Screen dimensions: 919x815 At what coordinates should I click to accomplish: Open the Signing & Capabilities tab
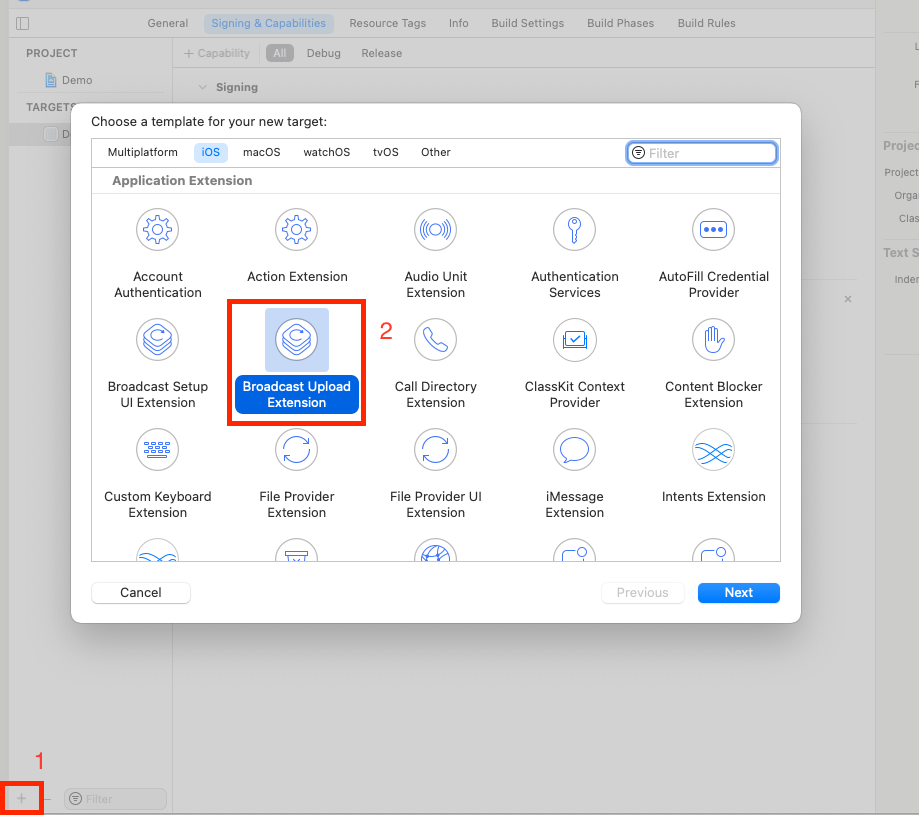click(x=268, y=23)
